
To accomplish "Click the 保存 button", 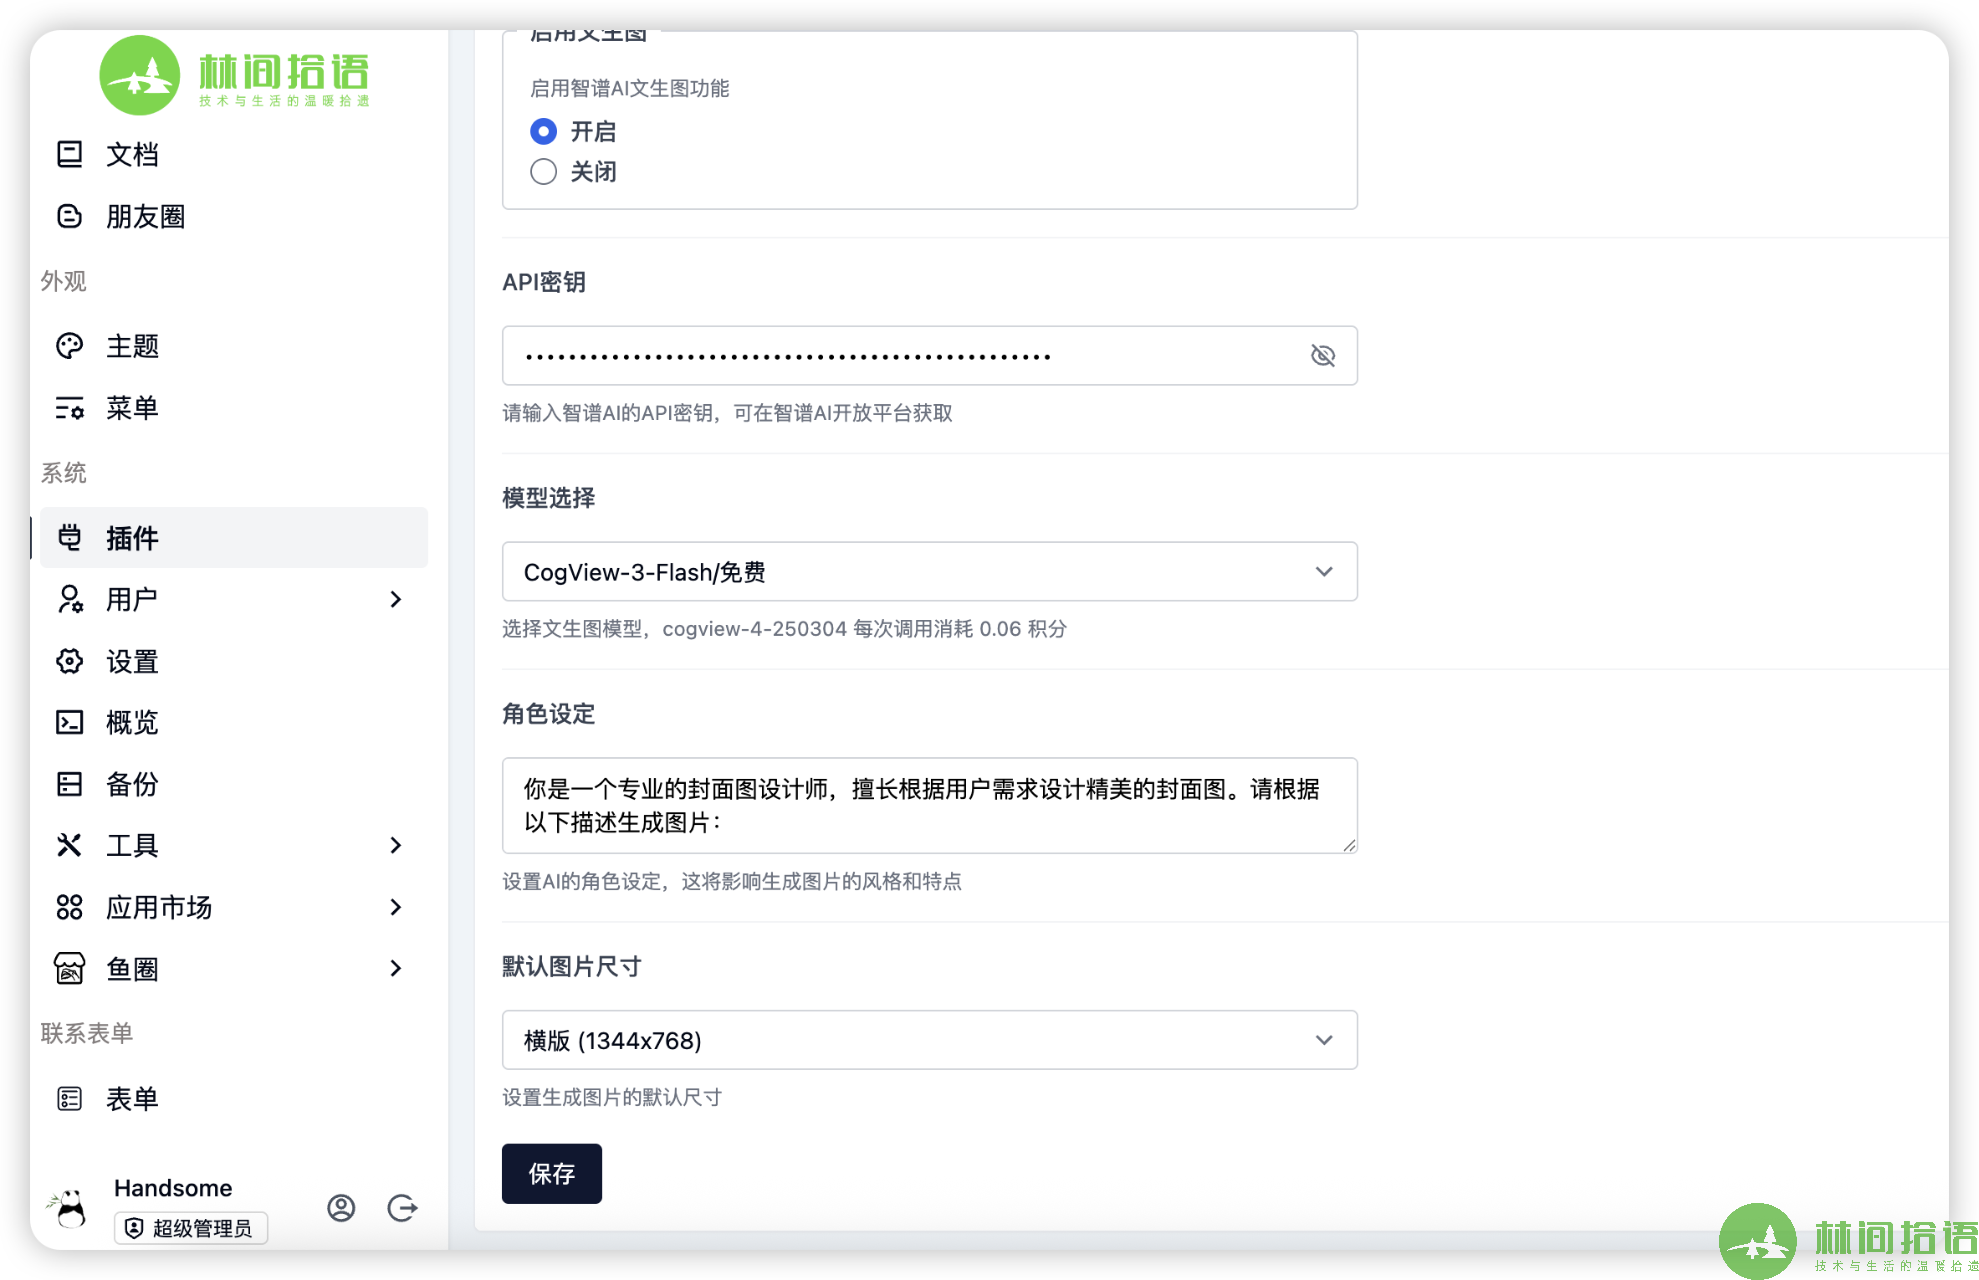I will click(551, 1173).
